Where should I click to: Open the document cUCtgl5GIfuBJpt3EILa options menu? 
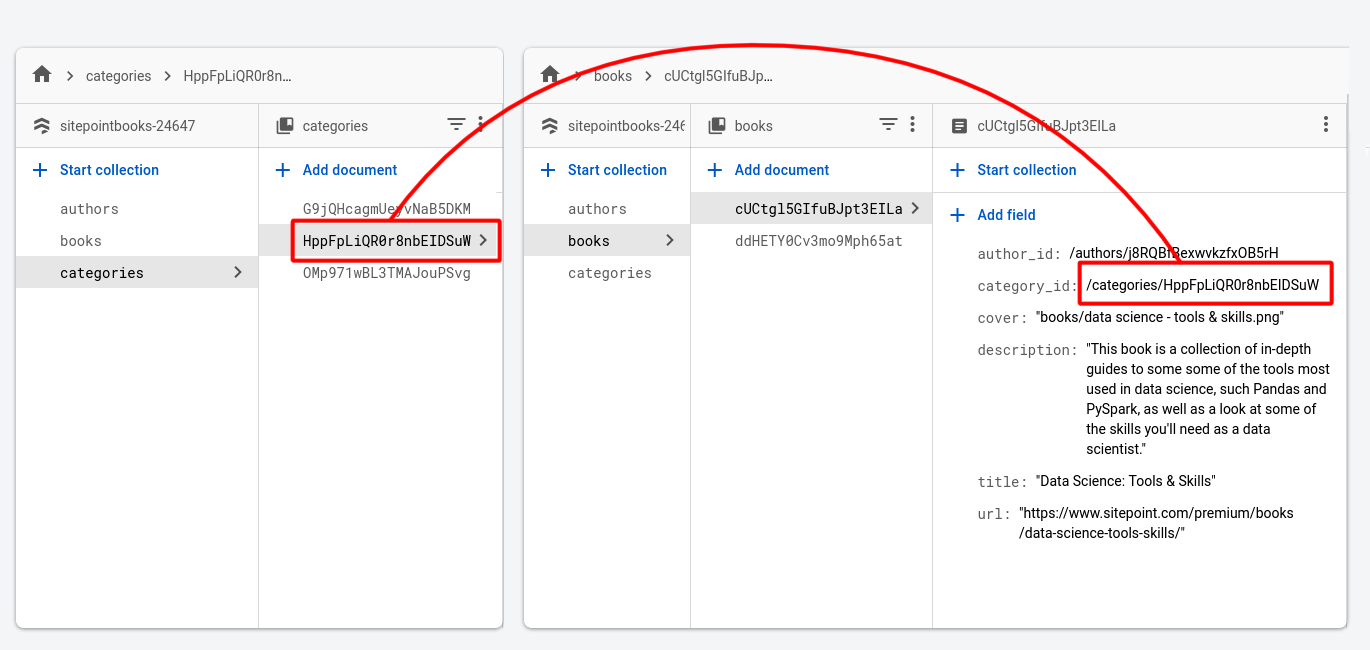pyautogui.click(x=1325, y=125)
